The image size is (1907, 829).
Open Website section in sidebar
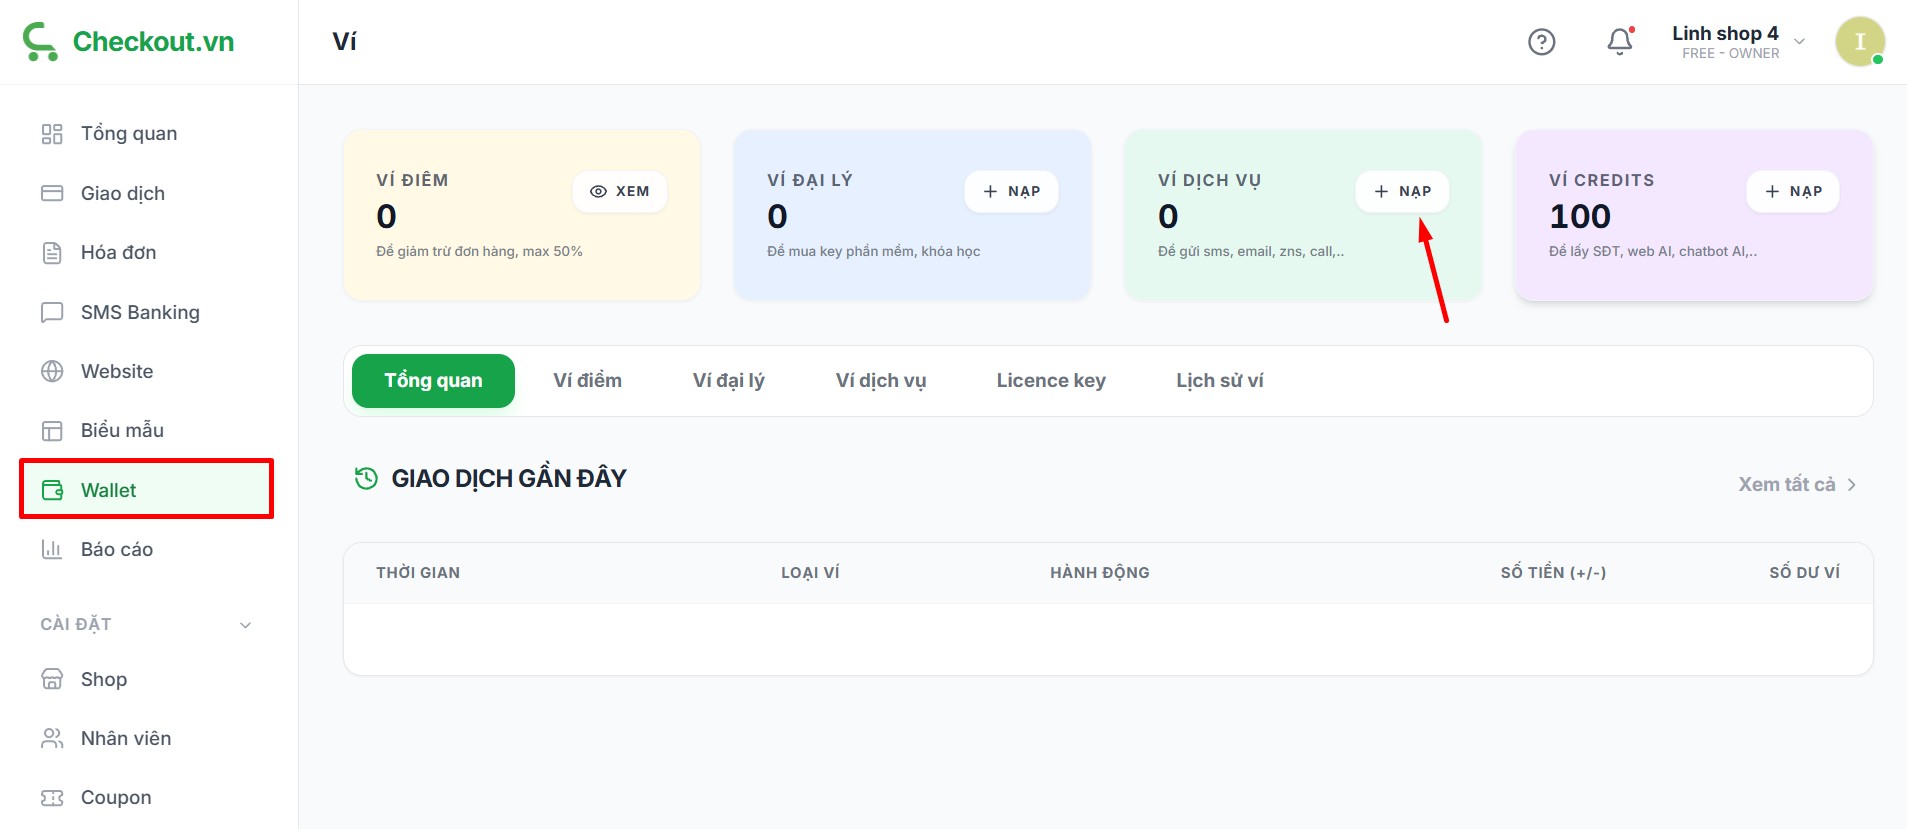point(117,371)
